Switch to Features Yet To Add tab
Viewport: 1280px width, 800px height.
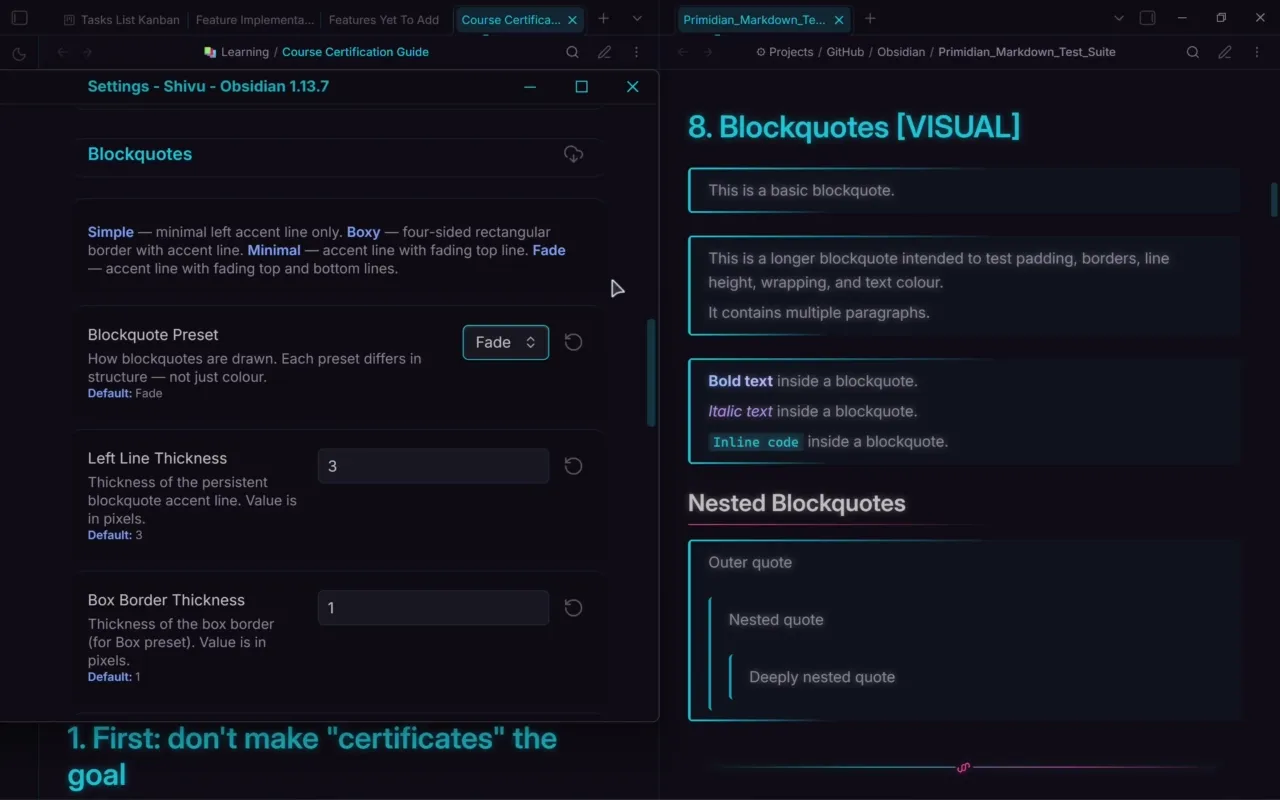(x=384, y=19)
